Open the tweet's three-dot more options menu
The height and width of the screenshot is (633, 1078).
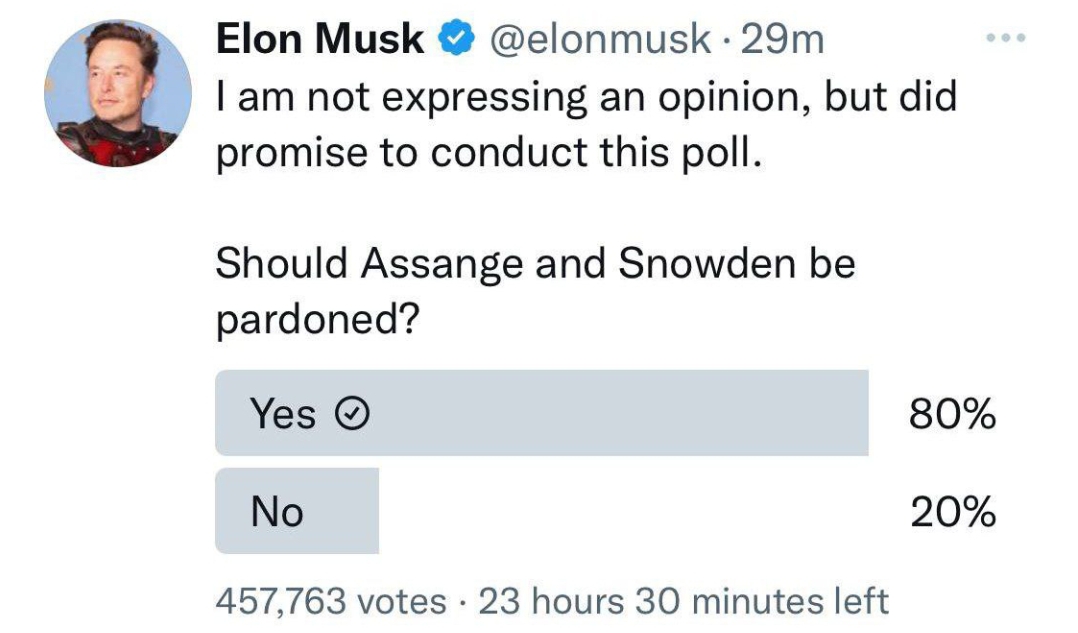point(1006,36)
